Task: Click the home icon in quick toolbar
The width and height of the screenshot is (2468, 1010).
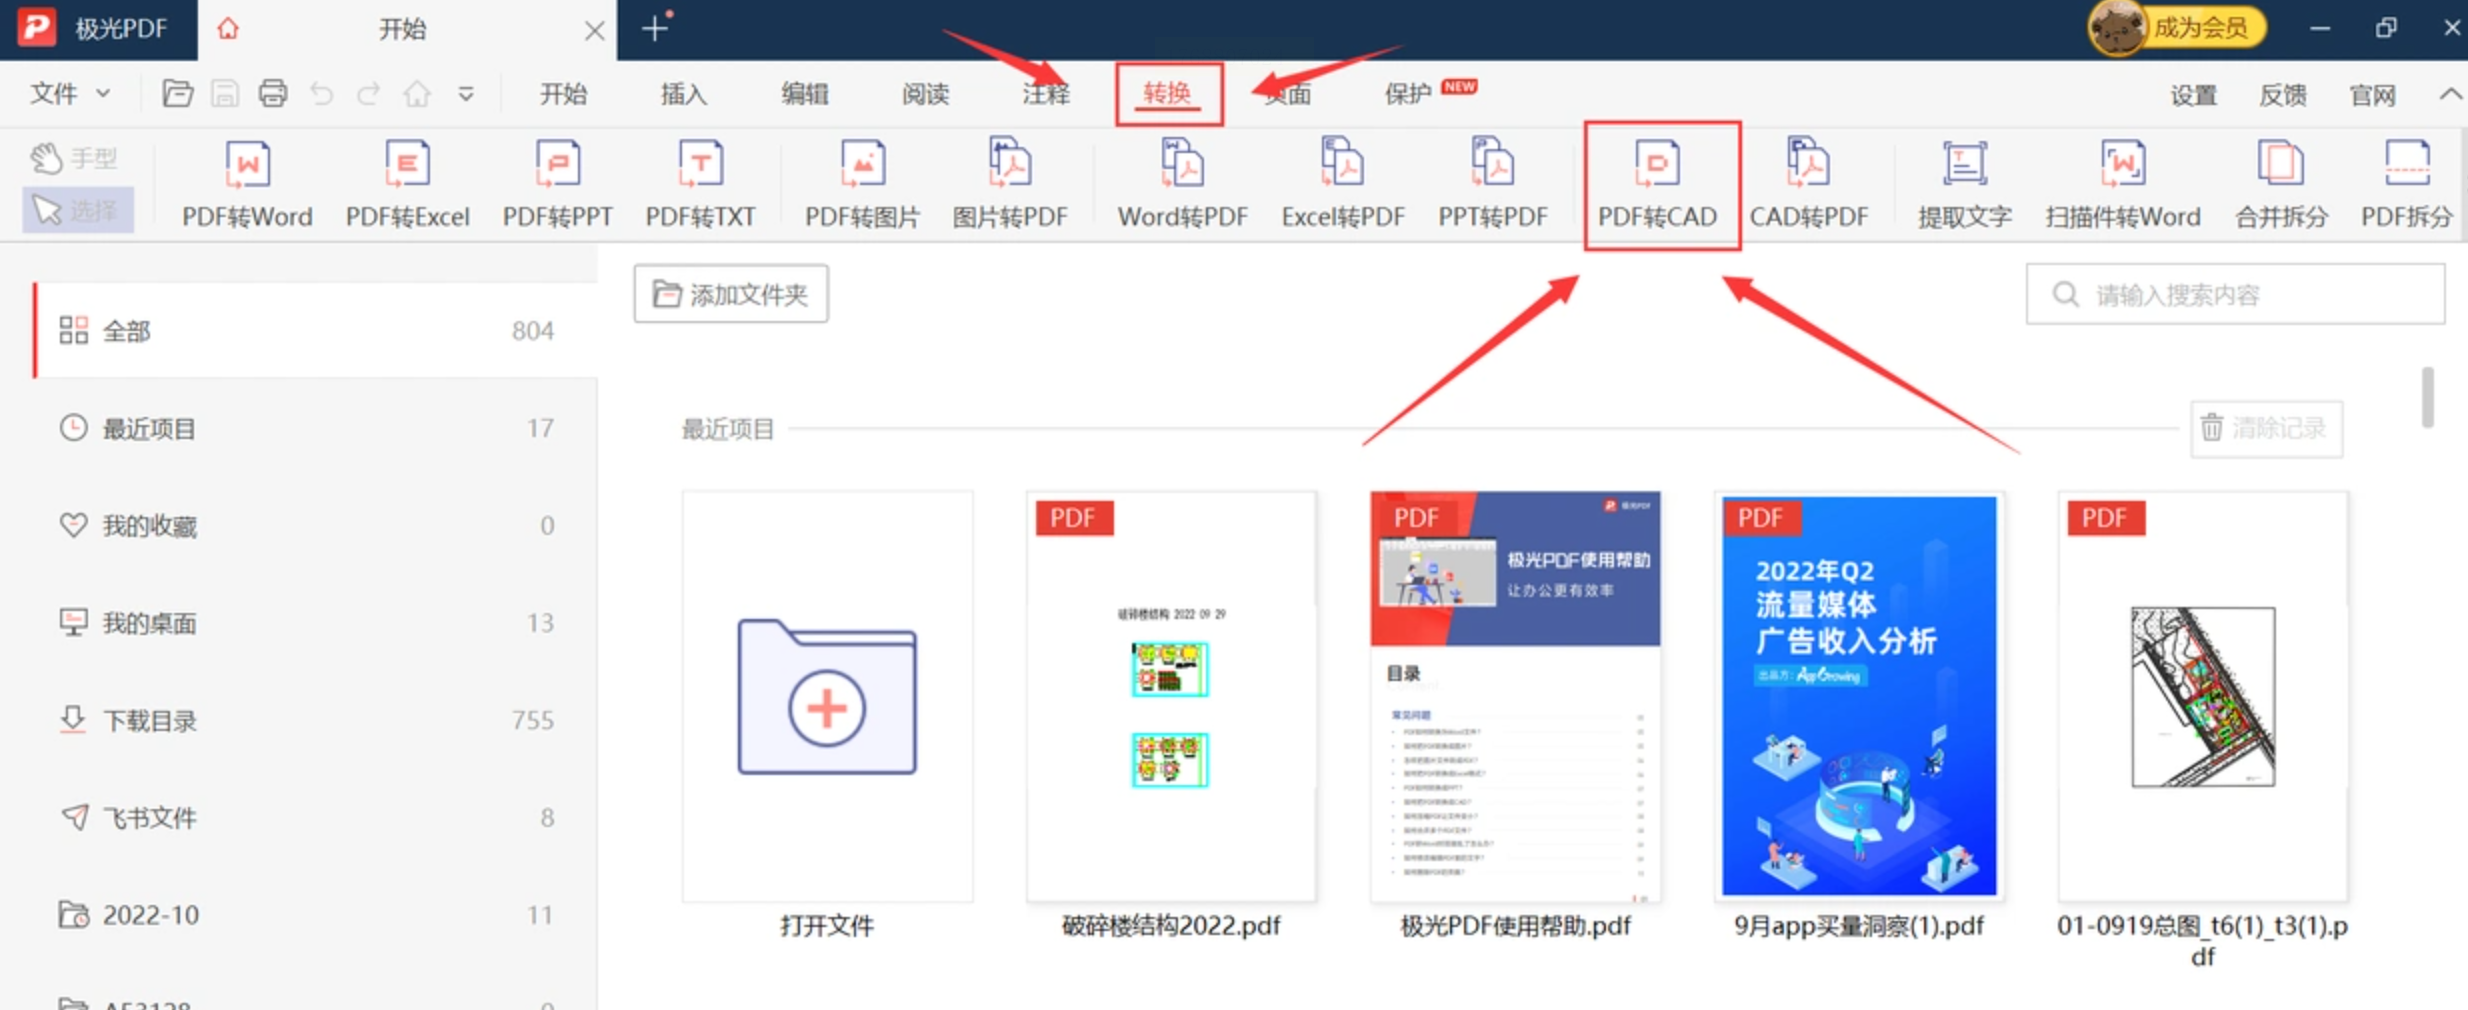Action: [417, 94]
